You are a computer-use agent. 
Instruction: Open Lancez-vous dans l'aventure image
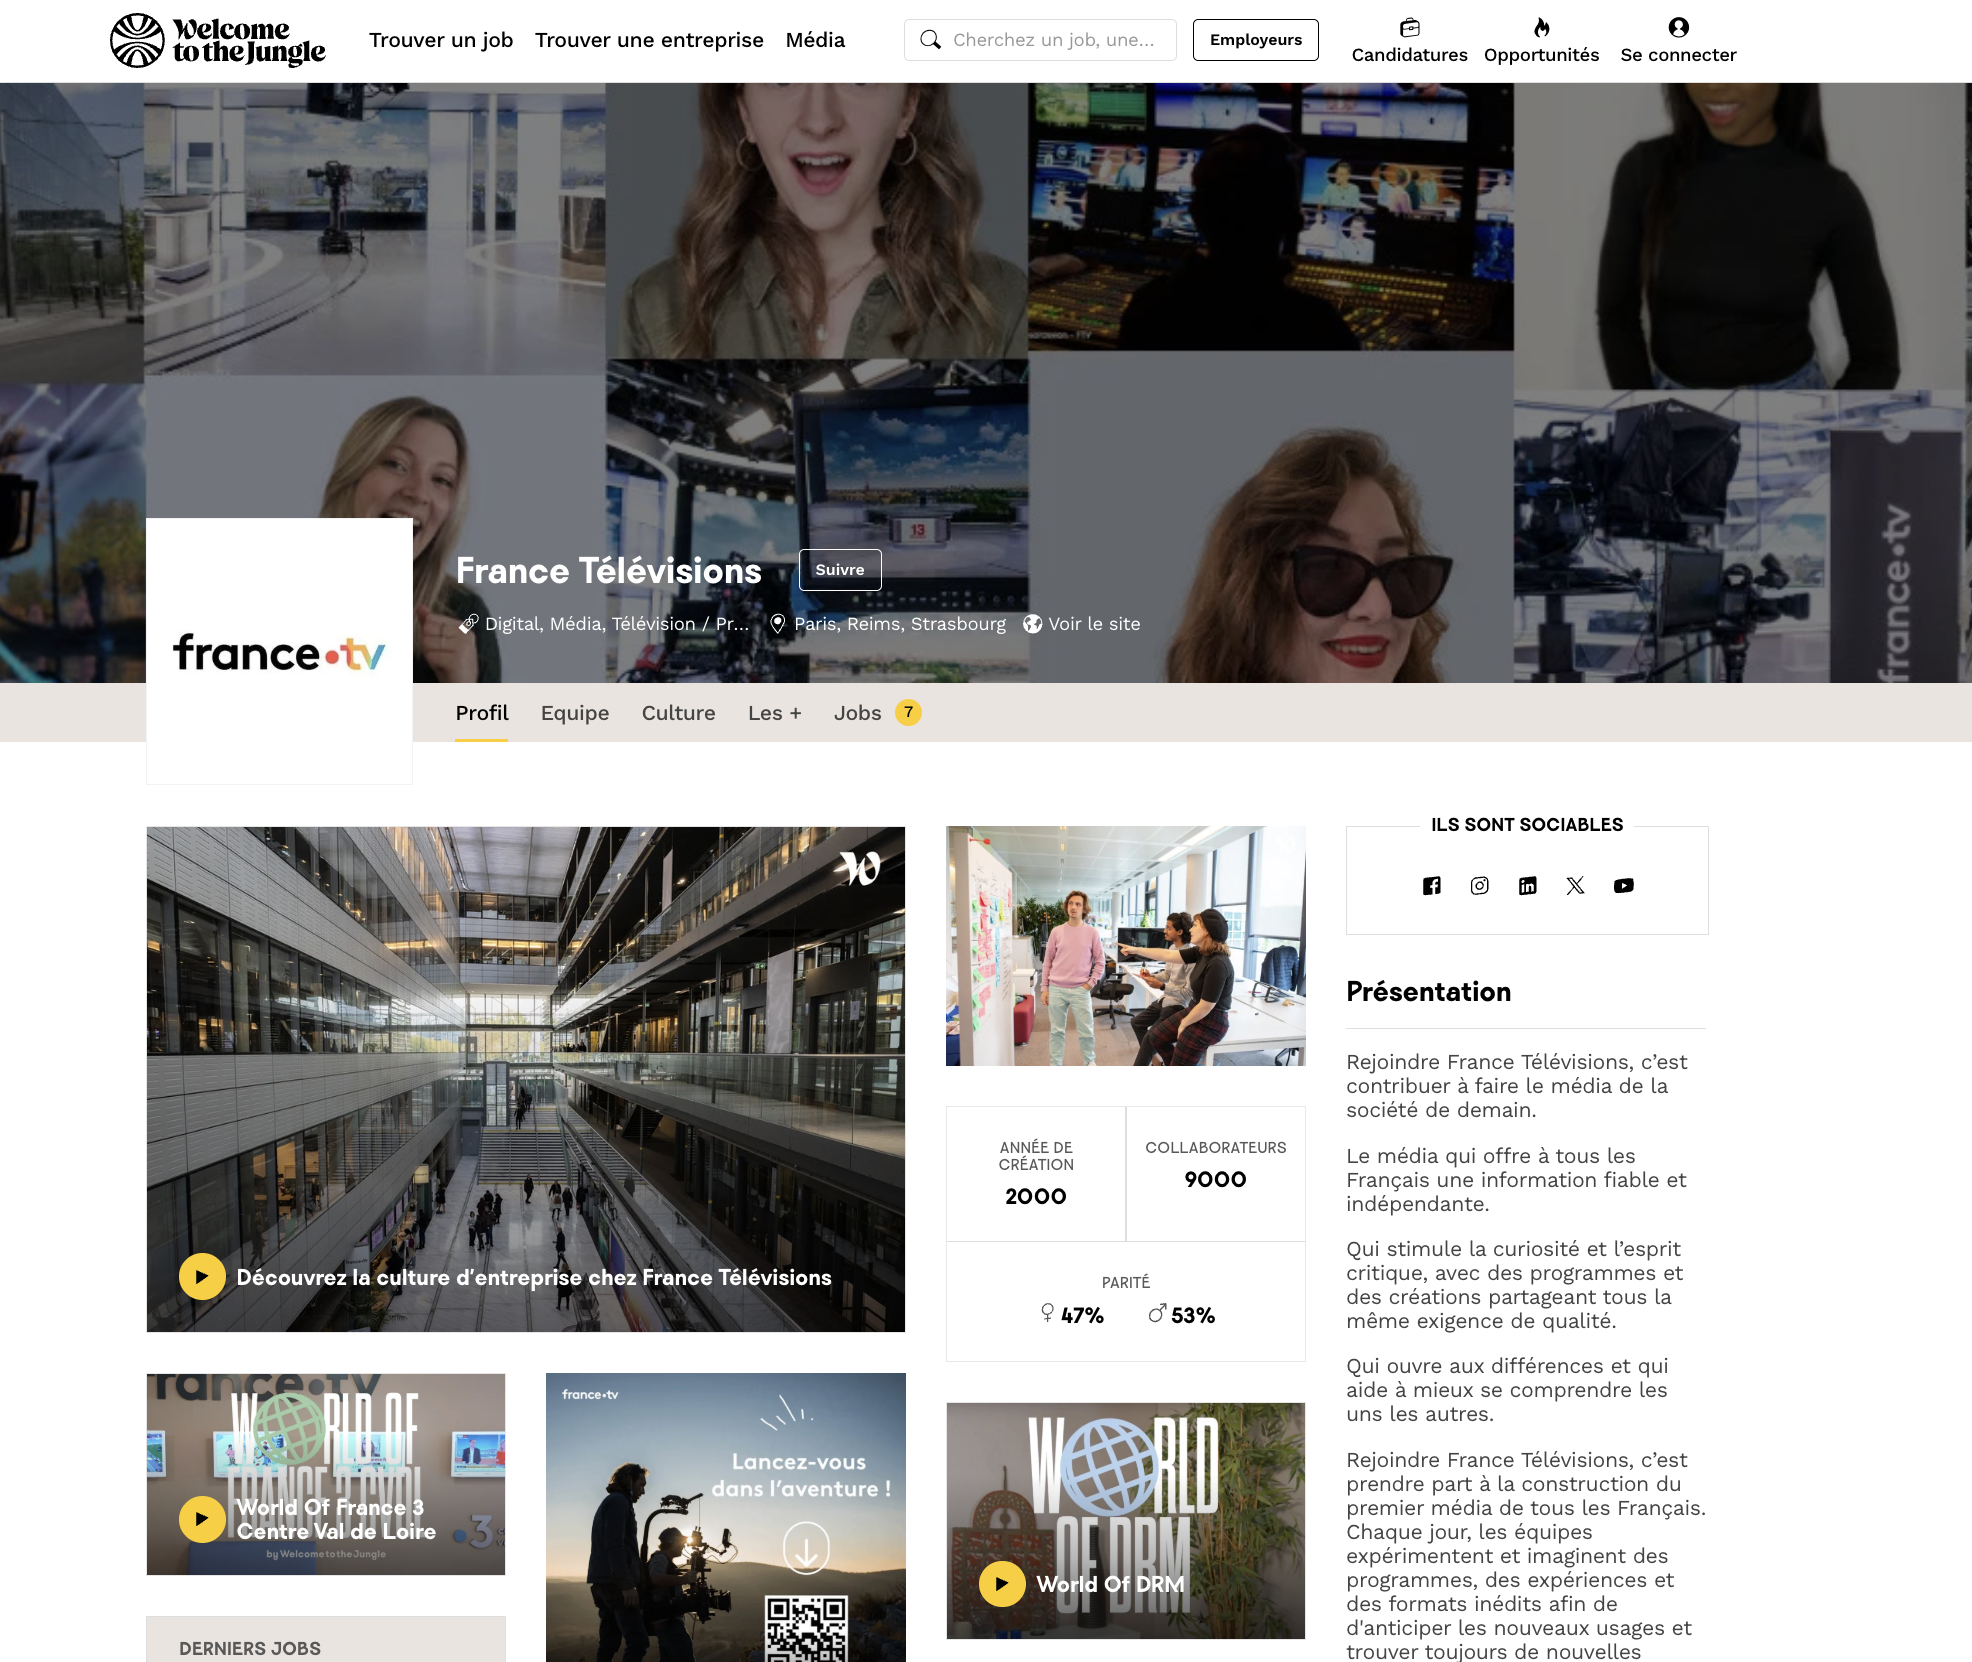click(725, 1517)
